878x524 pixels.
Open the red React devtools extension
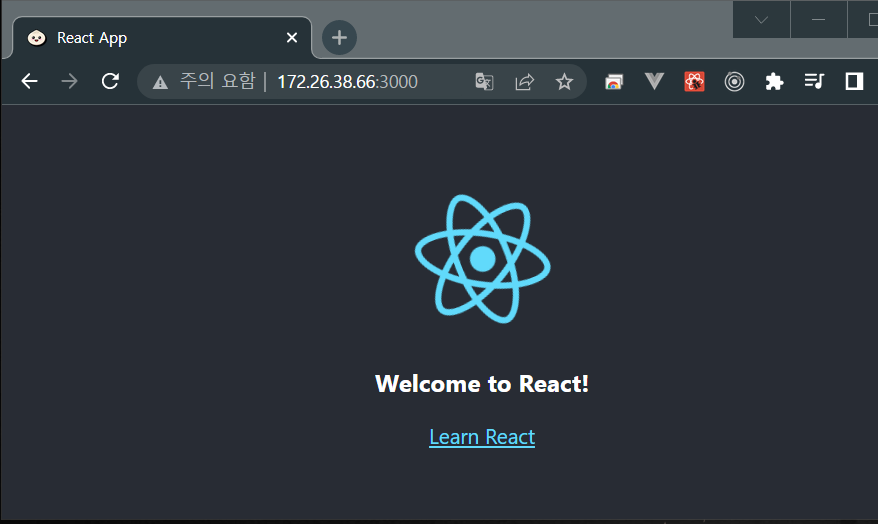click(x=694, y=82)
